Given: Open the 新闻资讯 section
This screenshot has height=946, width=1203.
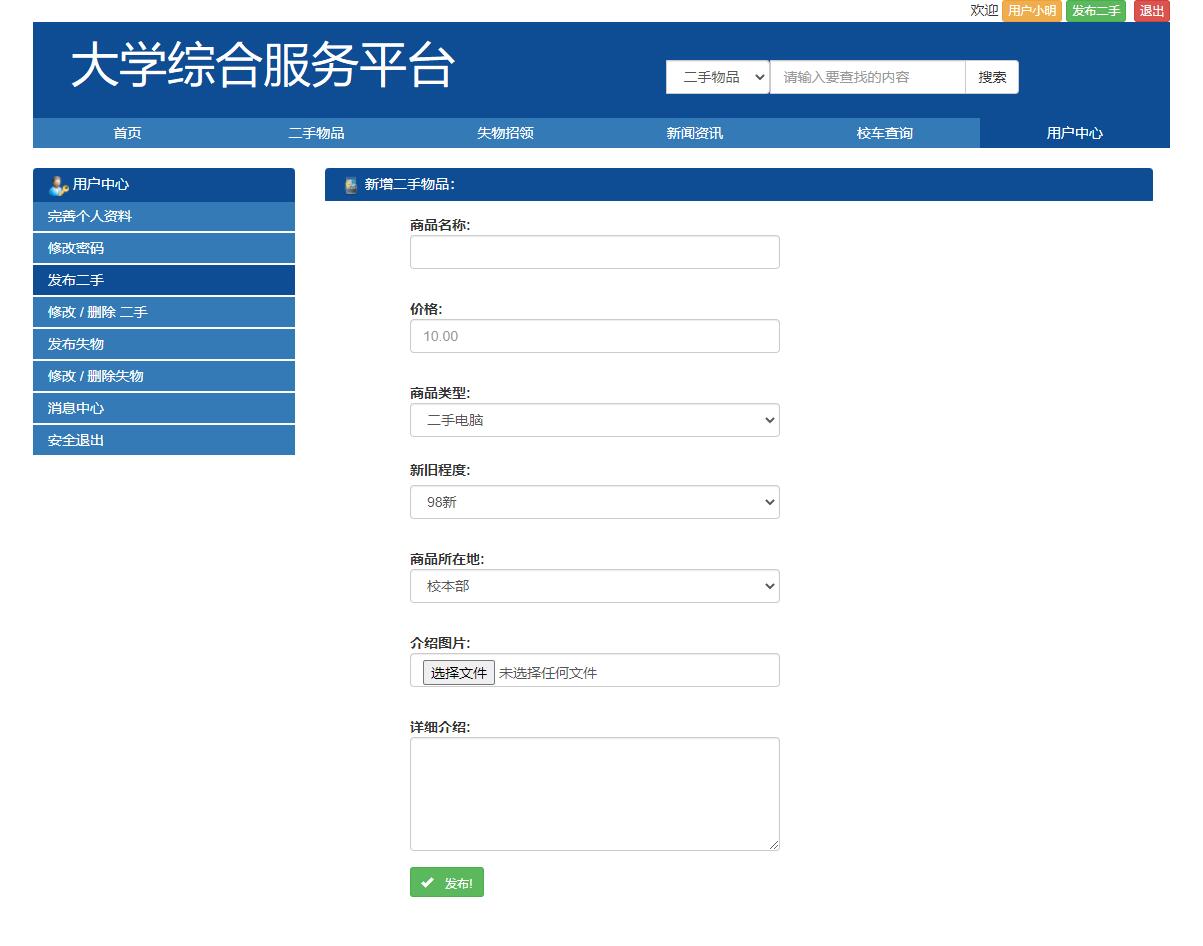Looking at the screenshot, I should point(694,132).
